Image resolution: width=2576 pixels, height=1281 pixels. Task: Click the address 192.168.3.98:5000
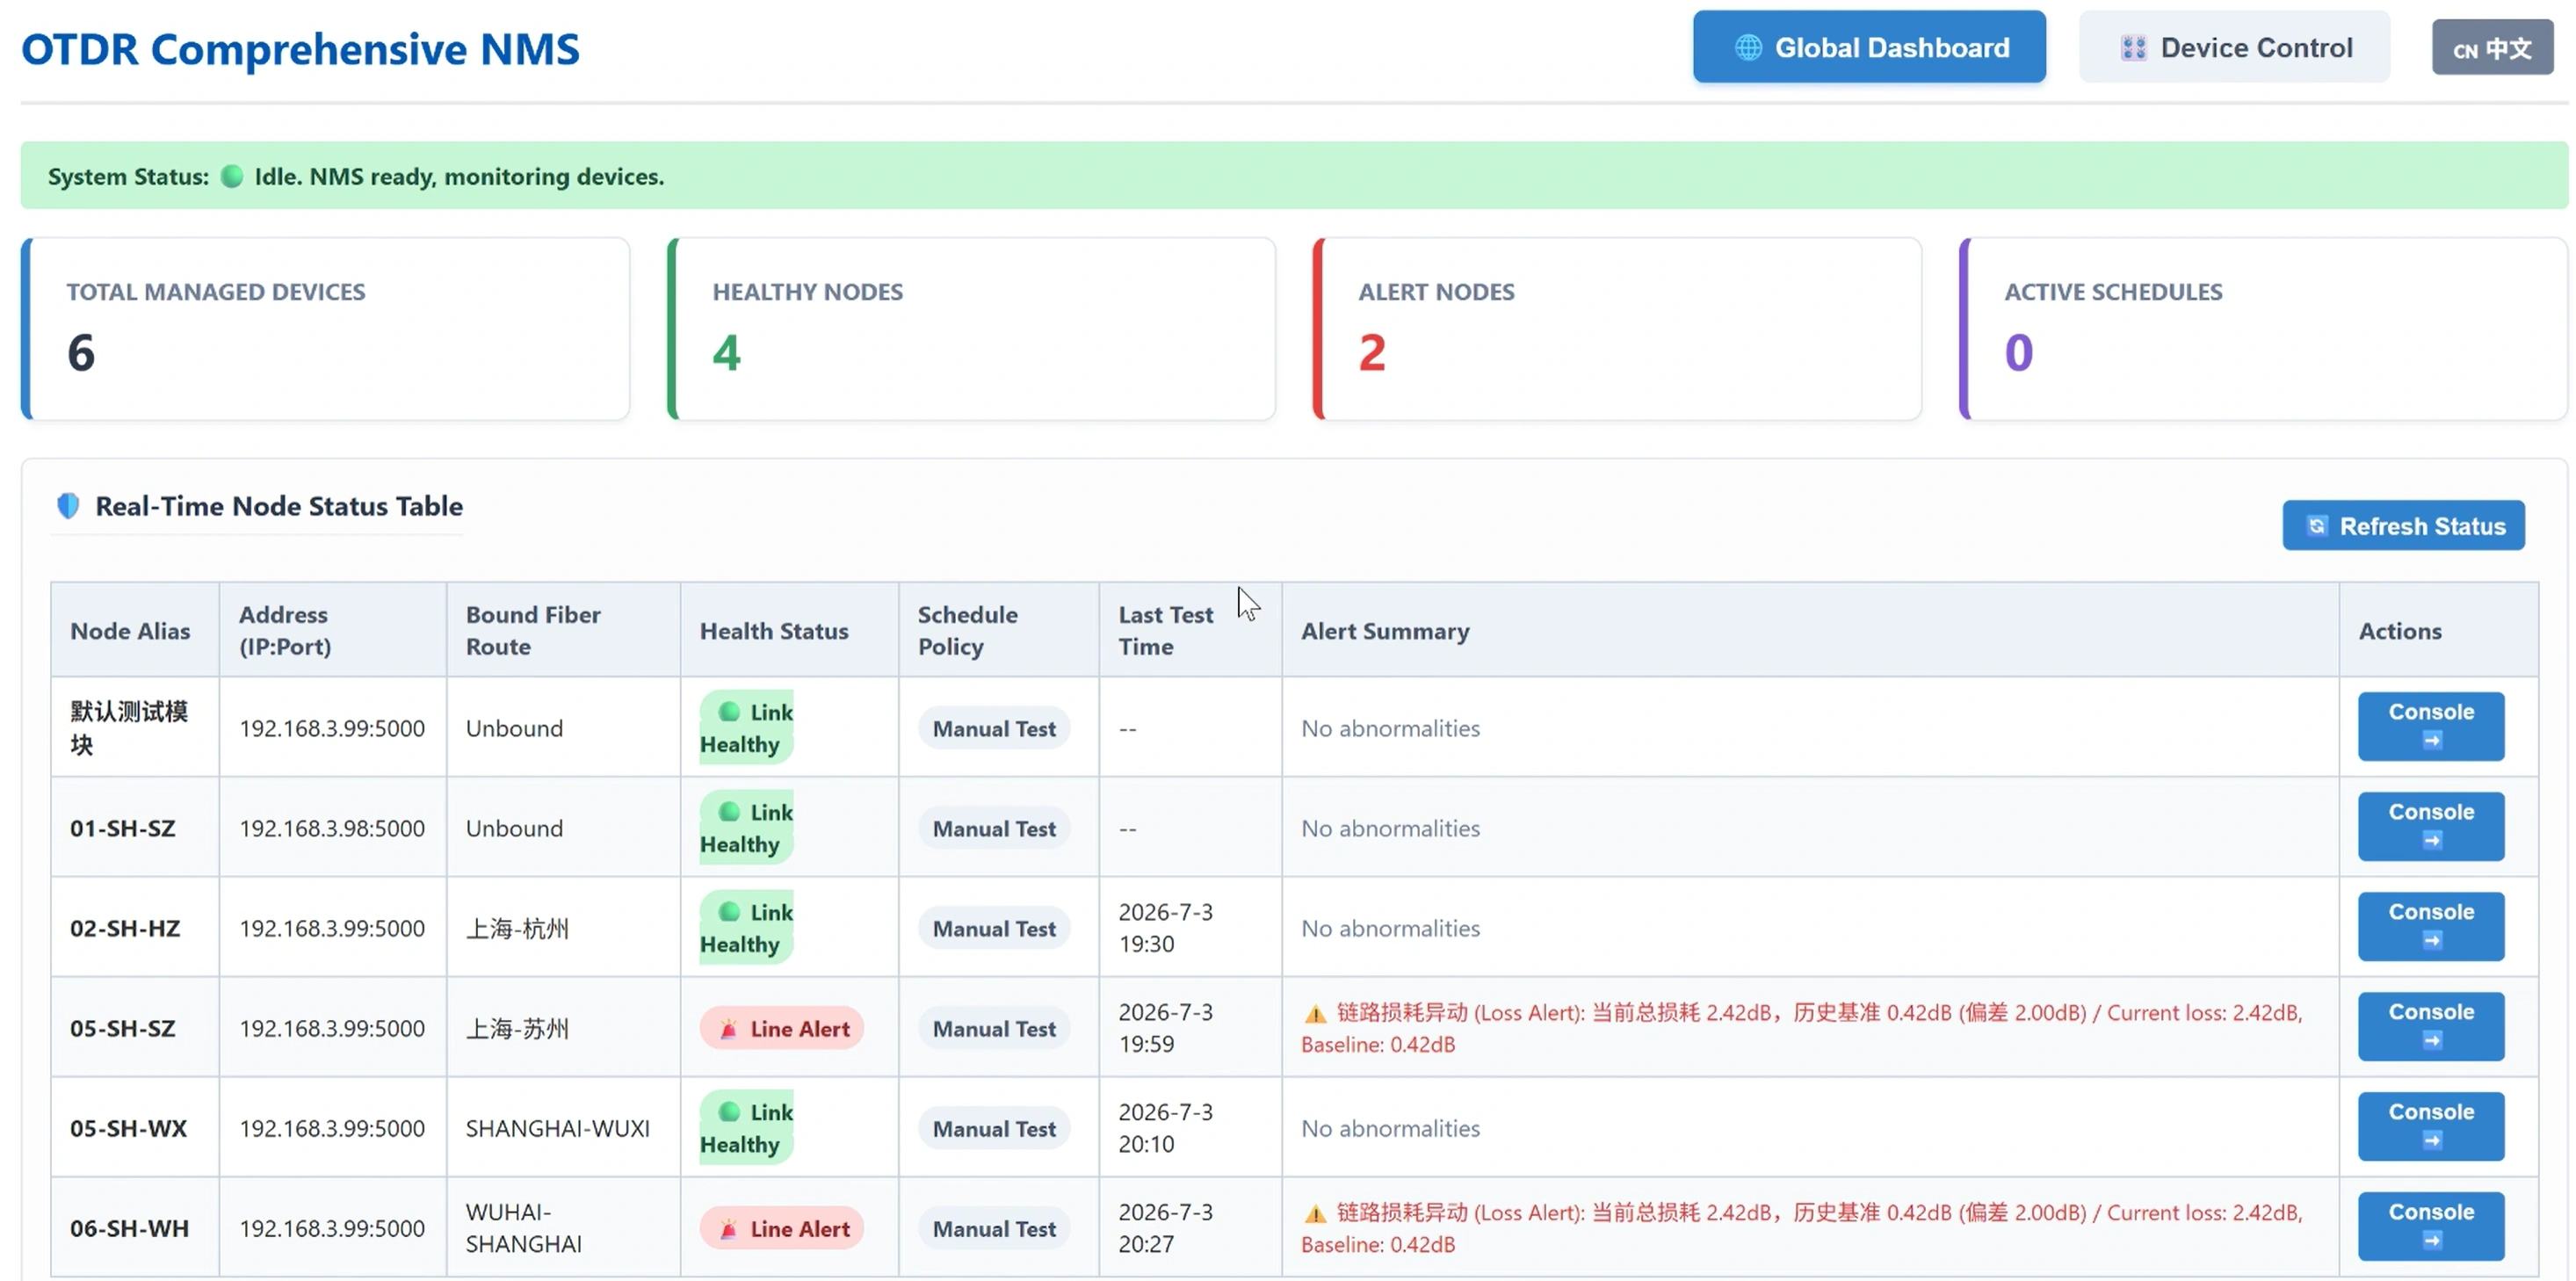(332, 828)
